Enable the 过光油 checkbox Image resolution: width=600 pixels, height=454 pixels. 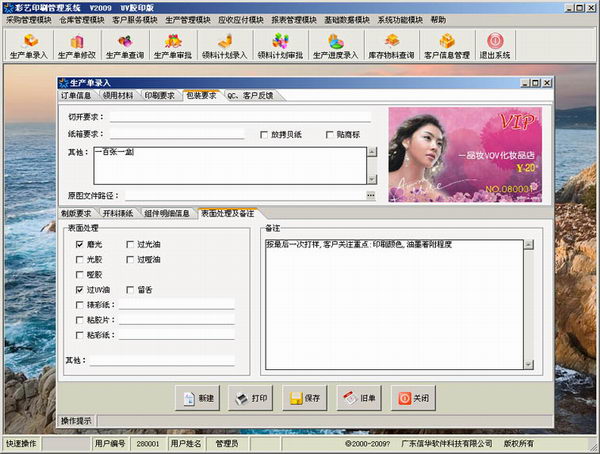click(x=130, y=244)
